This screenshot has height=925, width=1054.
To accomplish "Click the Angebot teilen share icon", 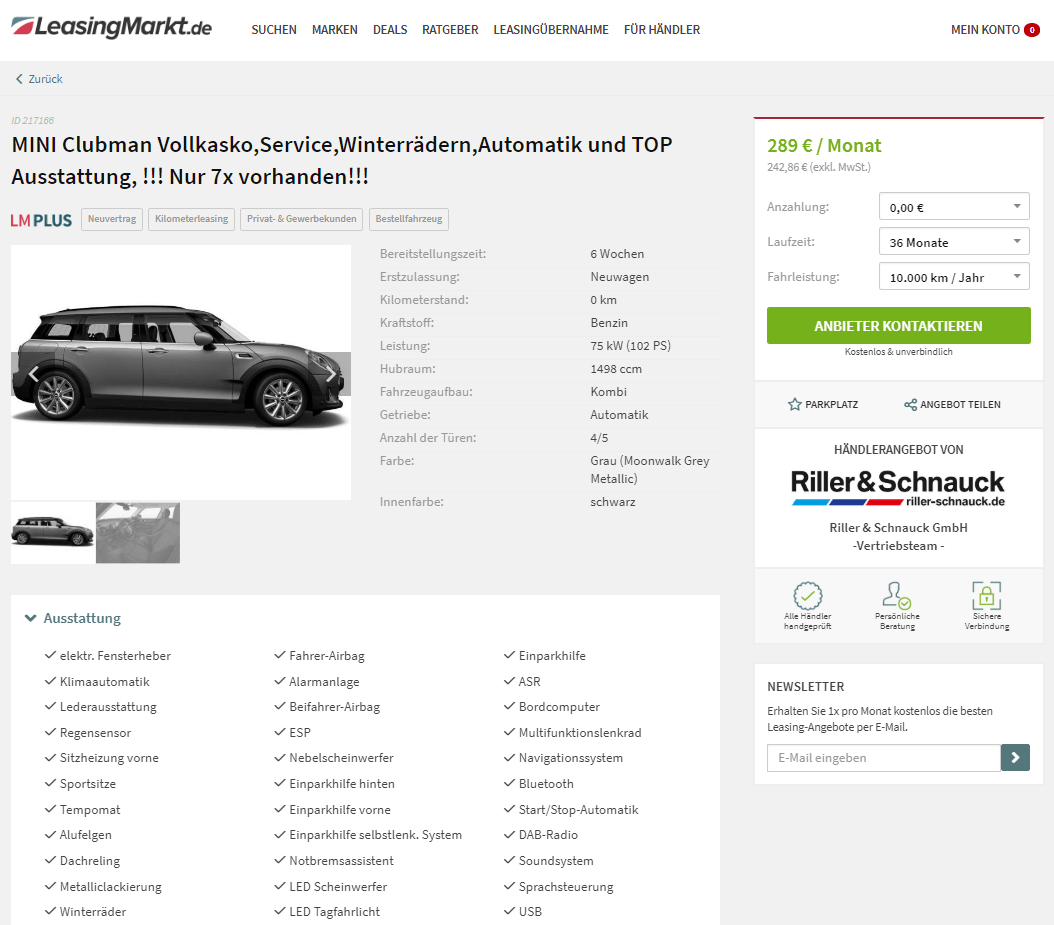I will (x=910, y=404).
